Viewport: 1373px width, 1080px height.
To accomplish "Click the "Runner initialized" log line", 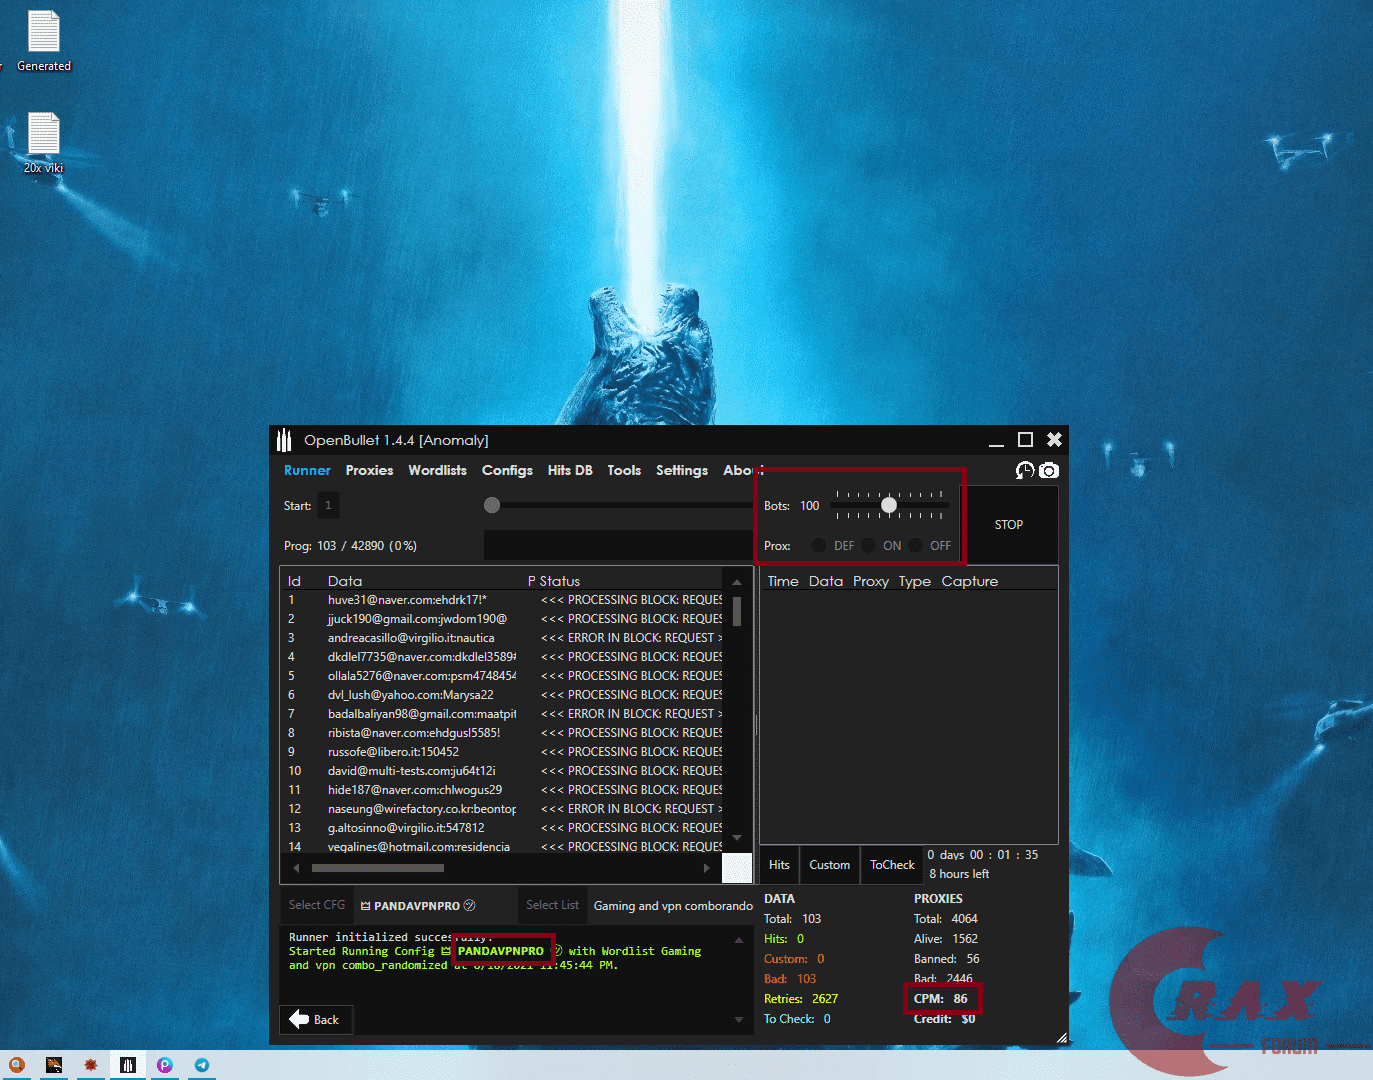I will [x=390, y=937].
